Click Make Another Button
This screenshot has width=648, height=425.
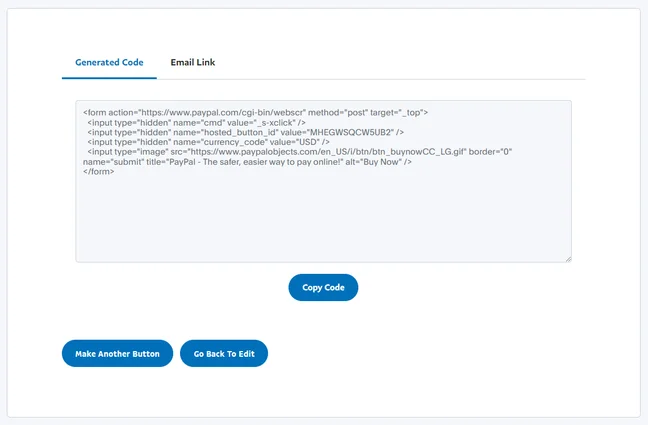click(117, 353)
